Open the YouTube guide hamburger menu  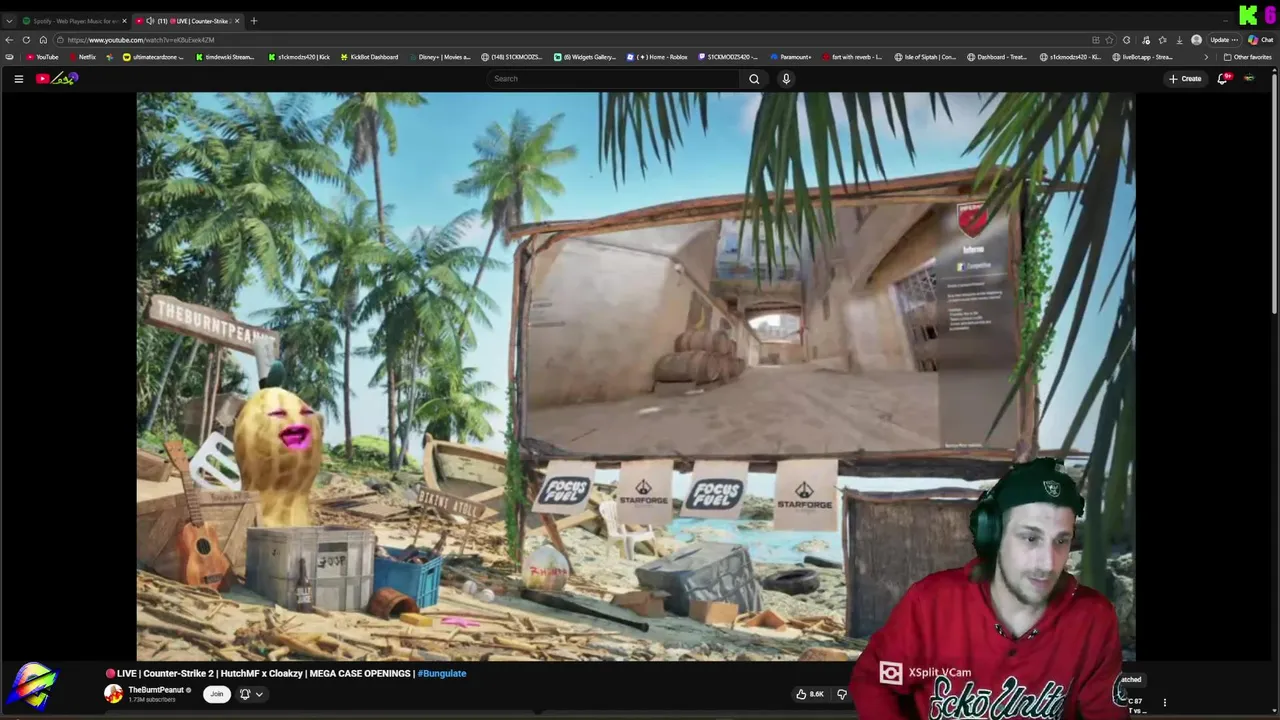click(x=18, y=79)
